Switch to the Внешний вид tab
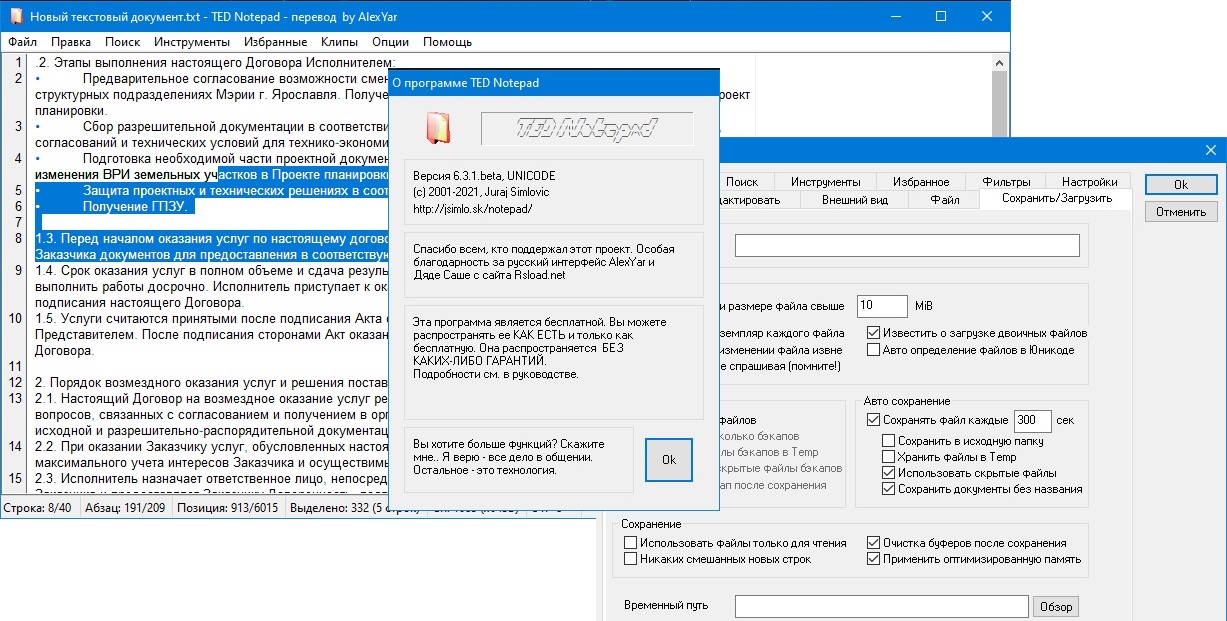Image resolution: width=1227 pixels, height=621 pixels. pos(855,200)
